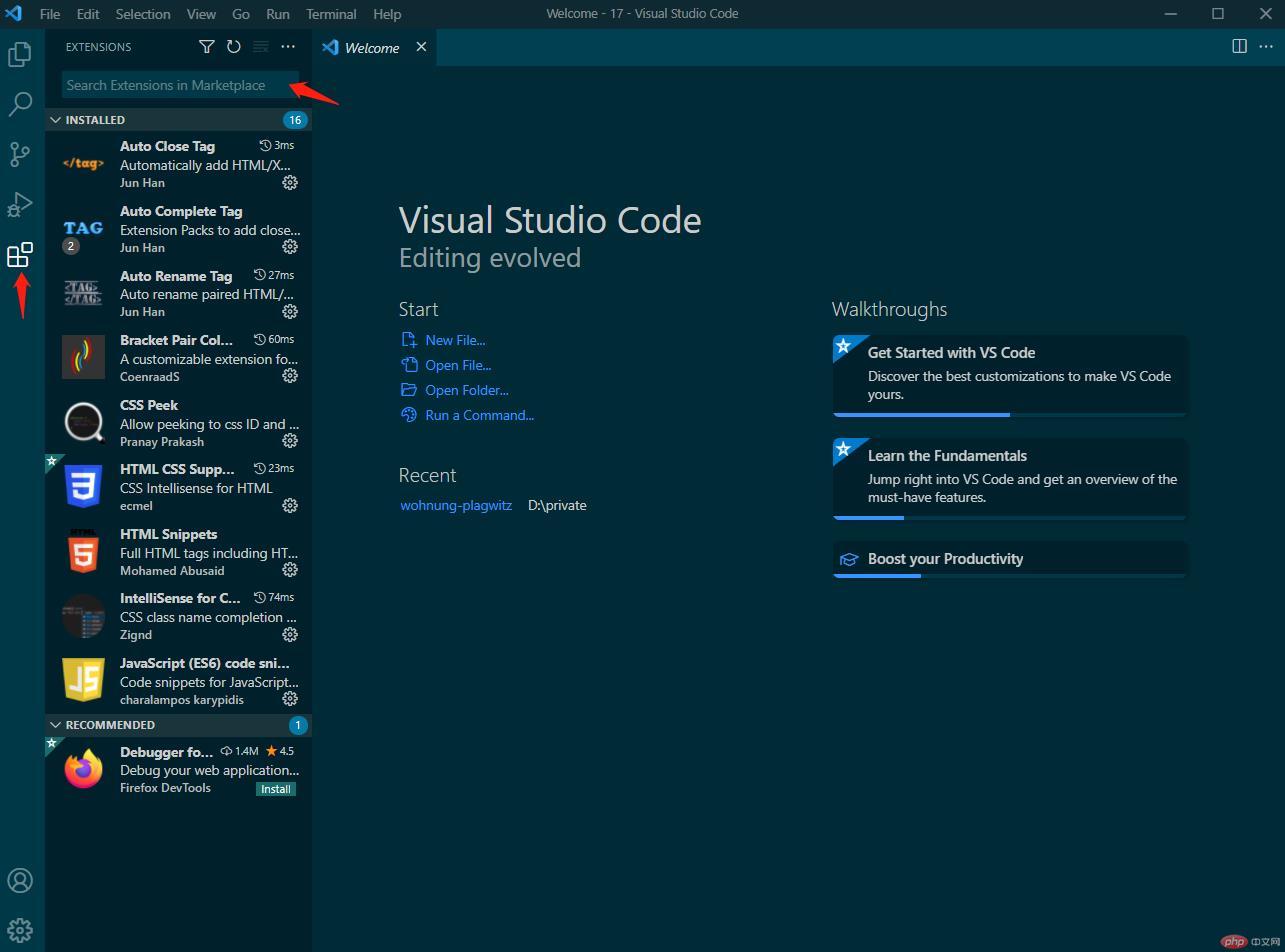The height and width of the screenshot is (952, 1285).
Task: Select the CSS Peek extension
Action: coord(178,422)
